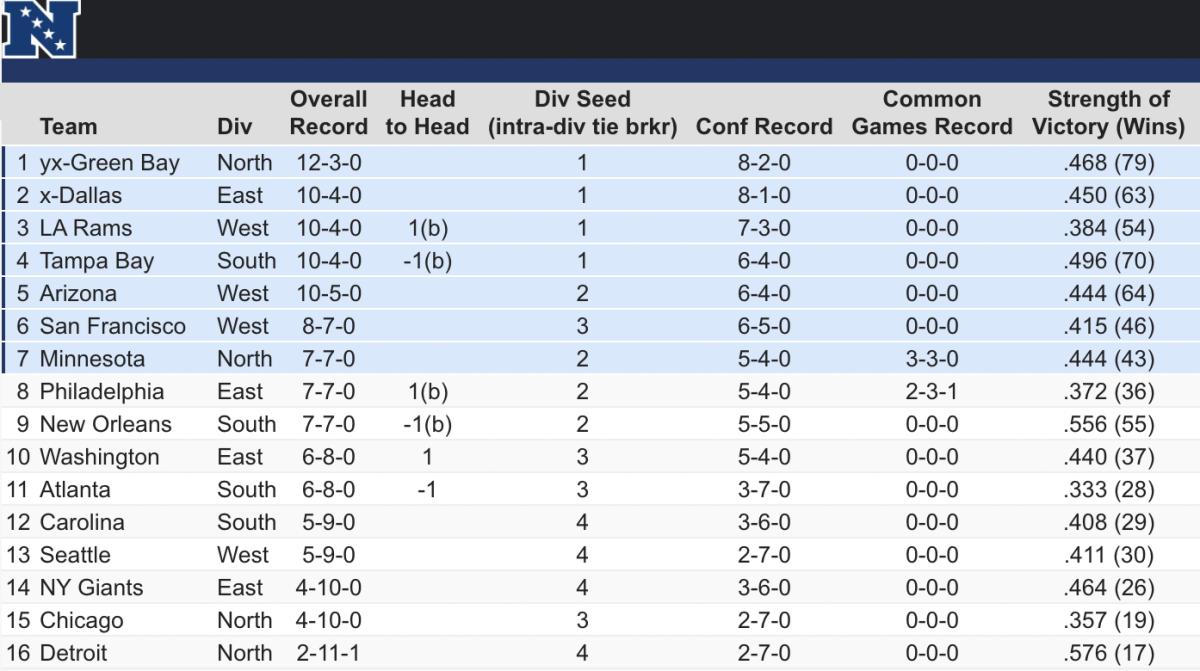Click the NFC logo icon
The image size is (1200, 671).
pos(40,29)
